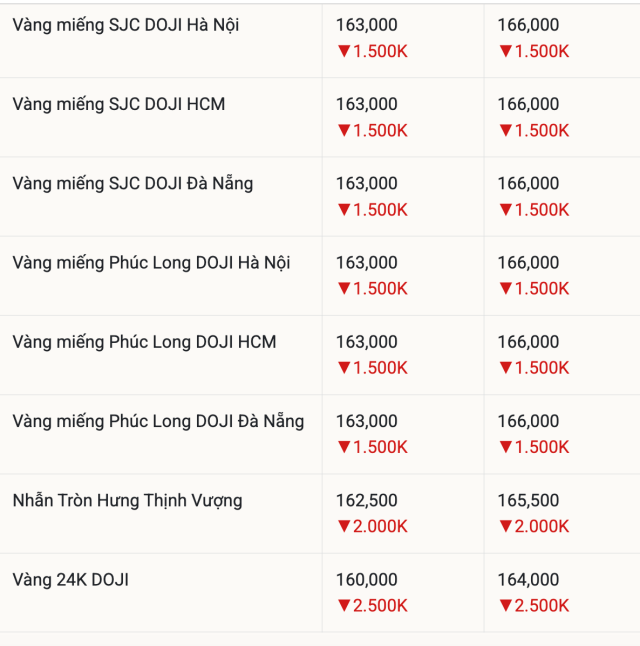This screenshot has width=640, height=646.
Task: Select the Vàng miếng SJC DOJI HCM label
Action: 119,104
